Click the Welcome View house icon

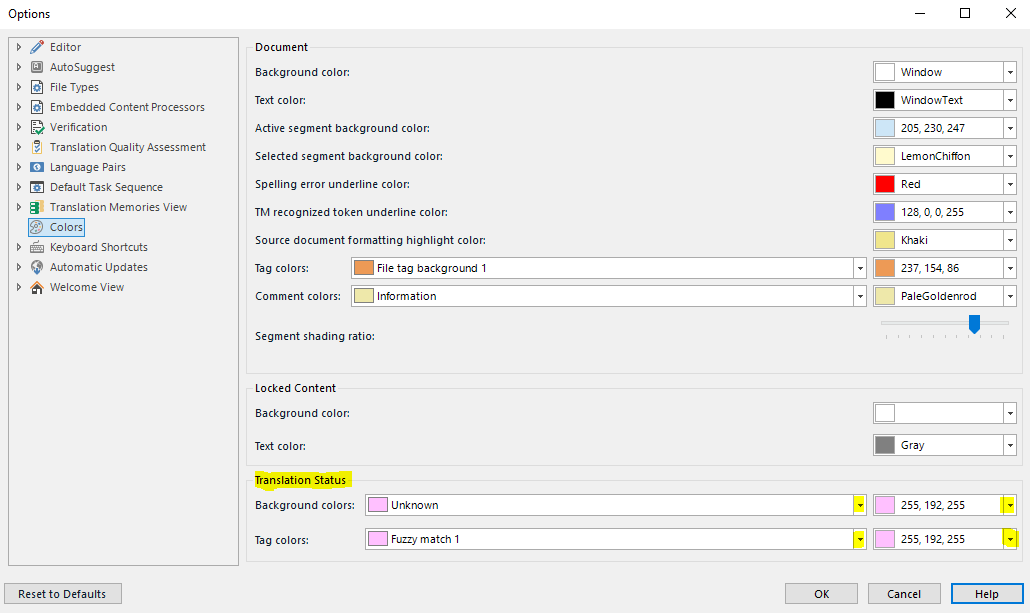click(x=37, y=287)
